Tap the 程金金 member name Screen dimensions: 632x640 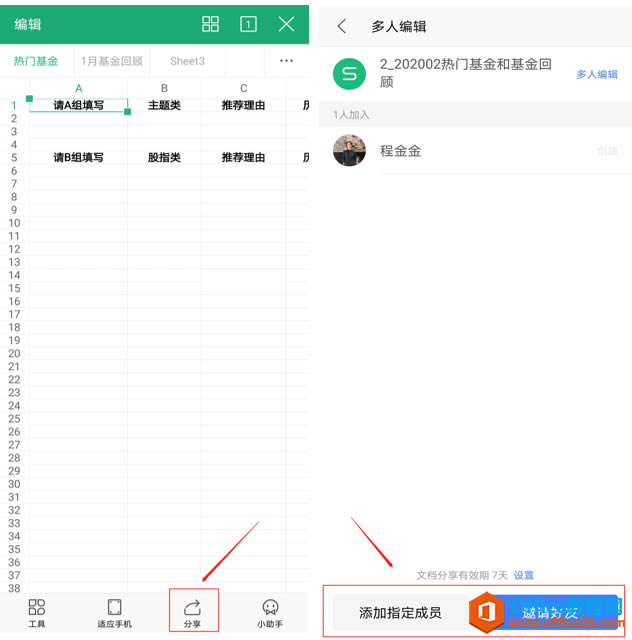coord(401,151)
